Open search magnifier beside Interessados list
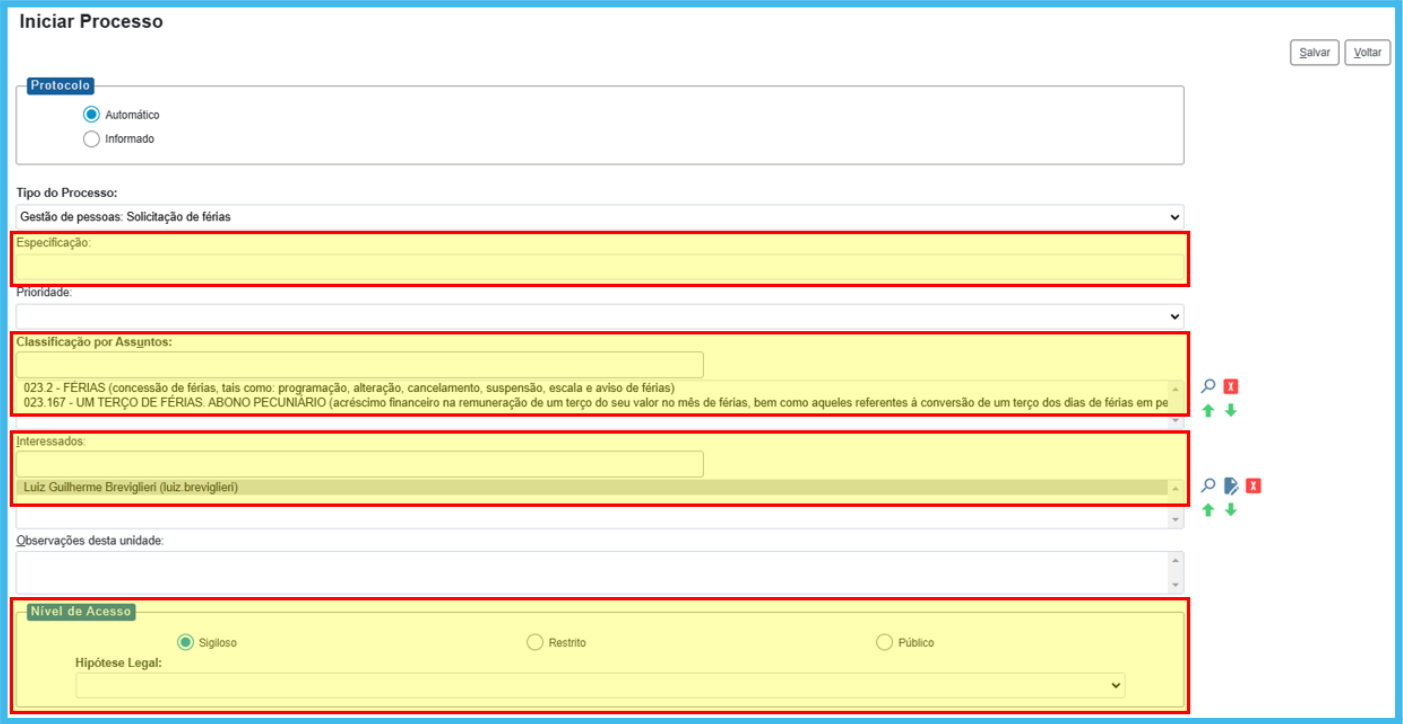Image resolution: width=1403 pixels, height=724 pixels. [x=1208, y=486]
